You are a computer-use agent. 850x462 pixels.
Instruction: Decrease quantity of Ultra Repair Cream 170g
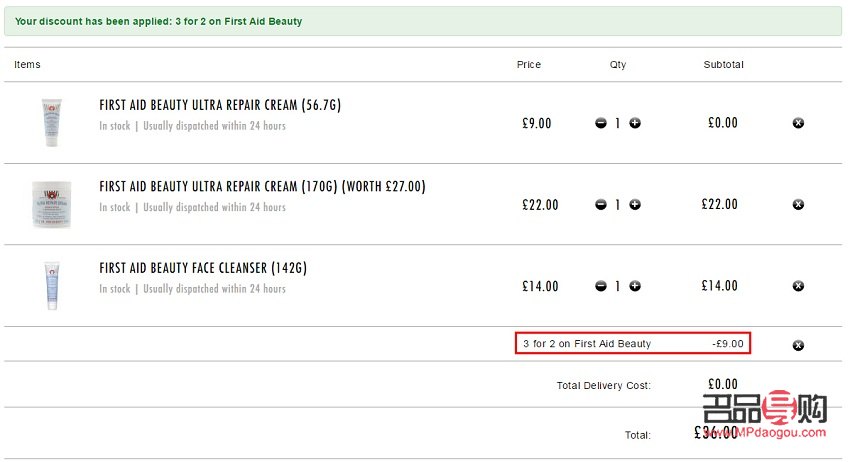601,205
